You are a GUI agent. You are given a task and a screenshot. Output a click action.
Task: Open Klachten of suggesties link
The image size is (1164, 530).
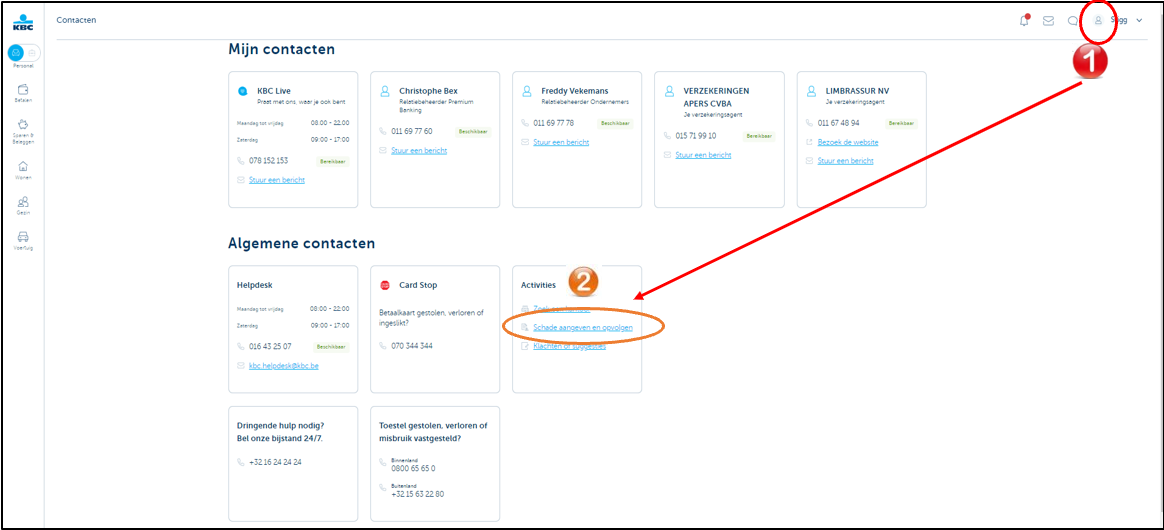coord(569,346)
